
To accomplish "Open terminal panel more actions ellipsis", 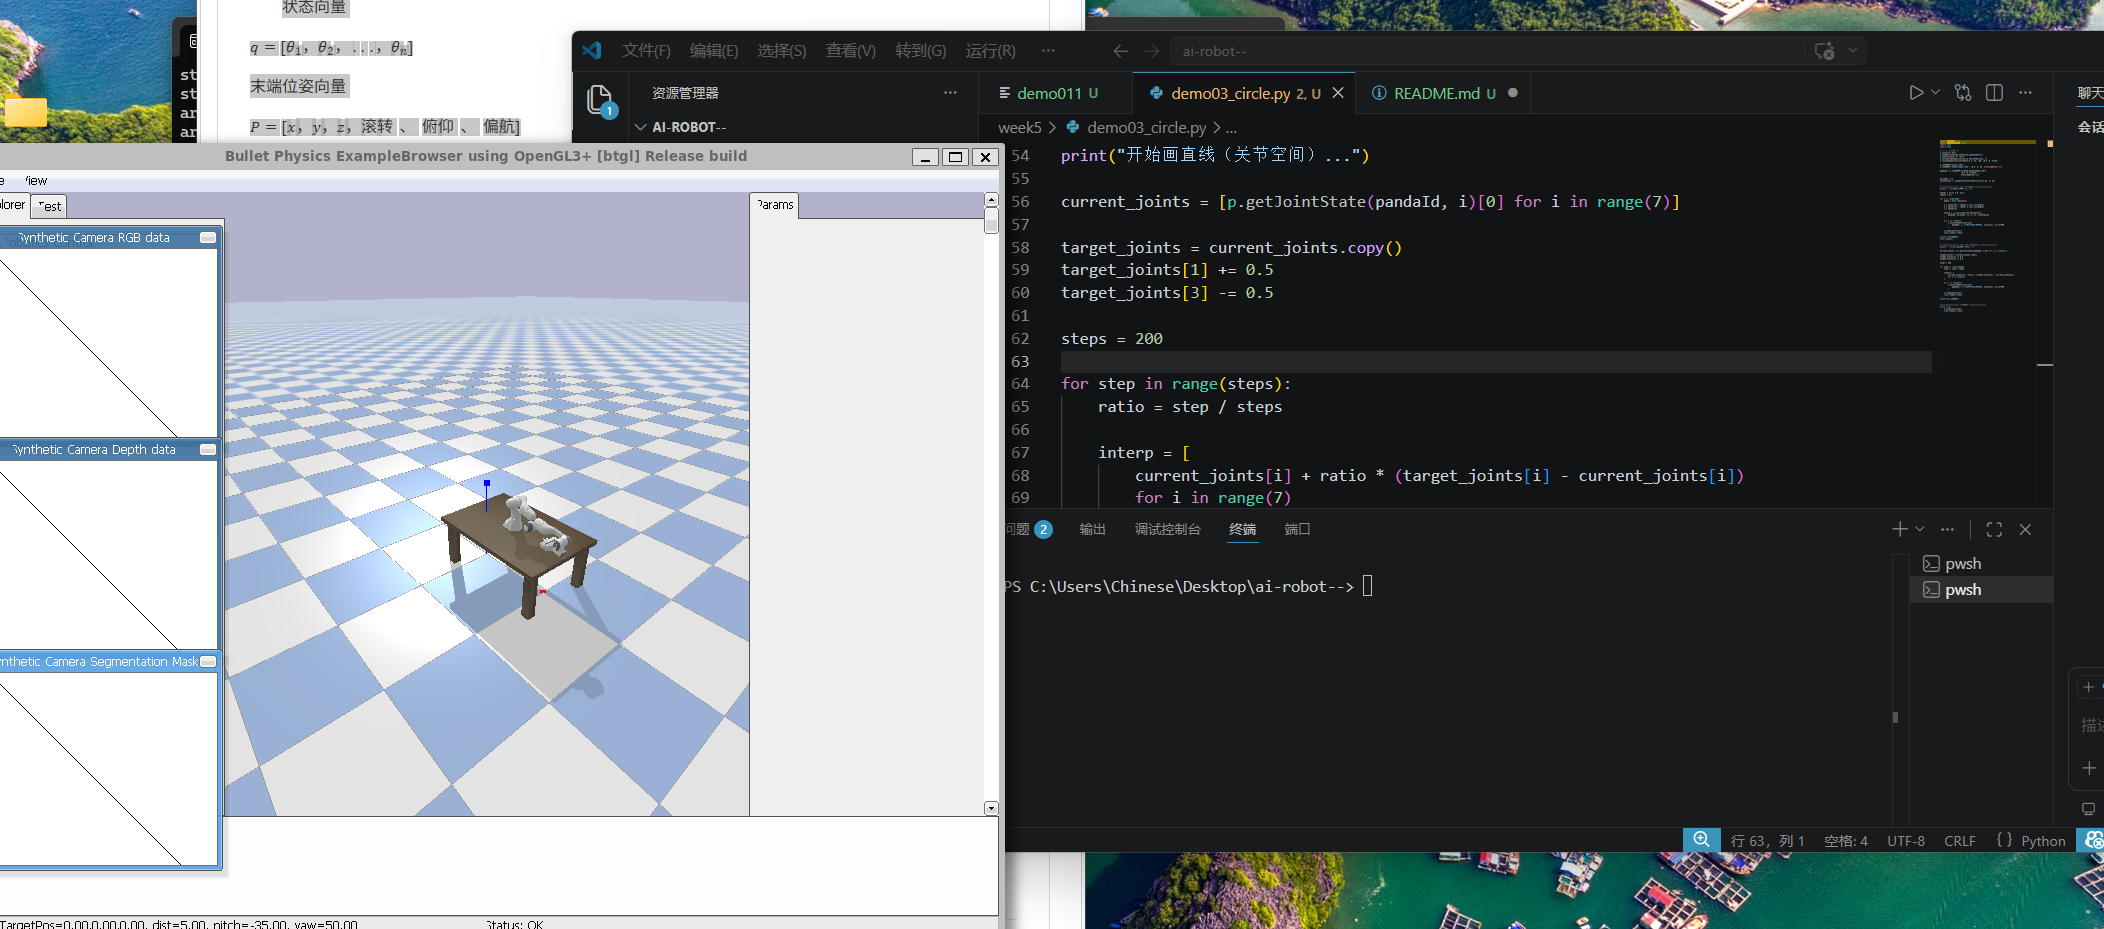I will coord(1947,529).
